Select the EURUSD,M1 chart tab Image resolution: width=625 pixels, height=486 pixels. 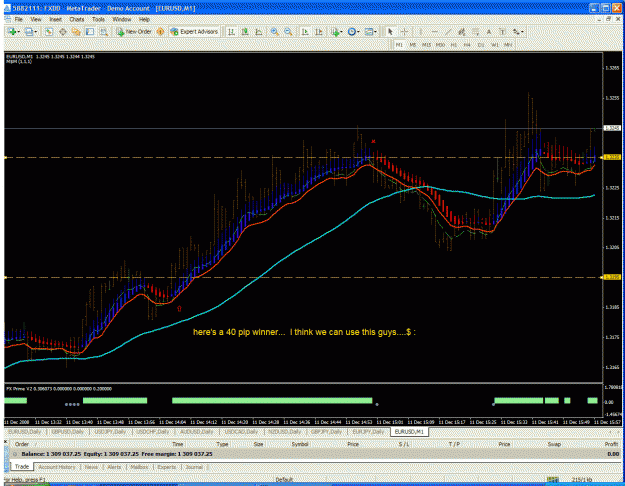click(409, 432)
